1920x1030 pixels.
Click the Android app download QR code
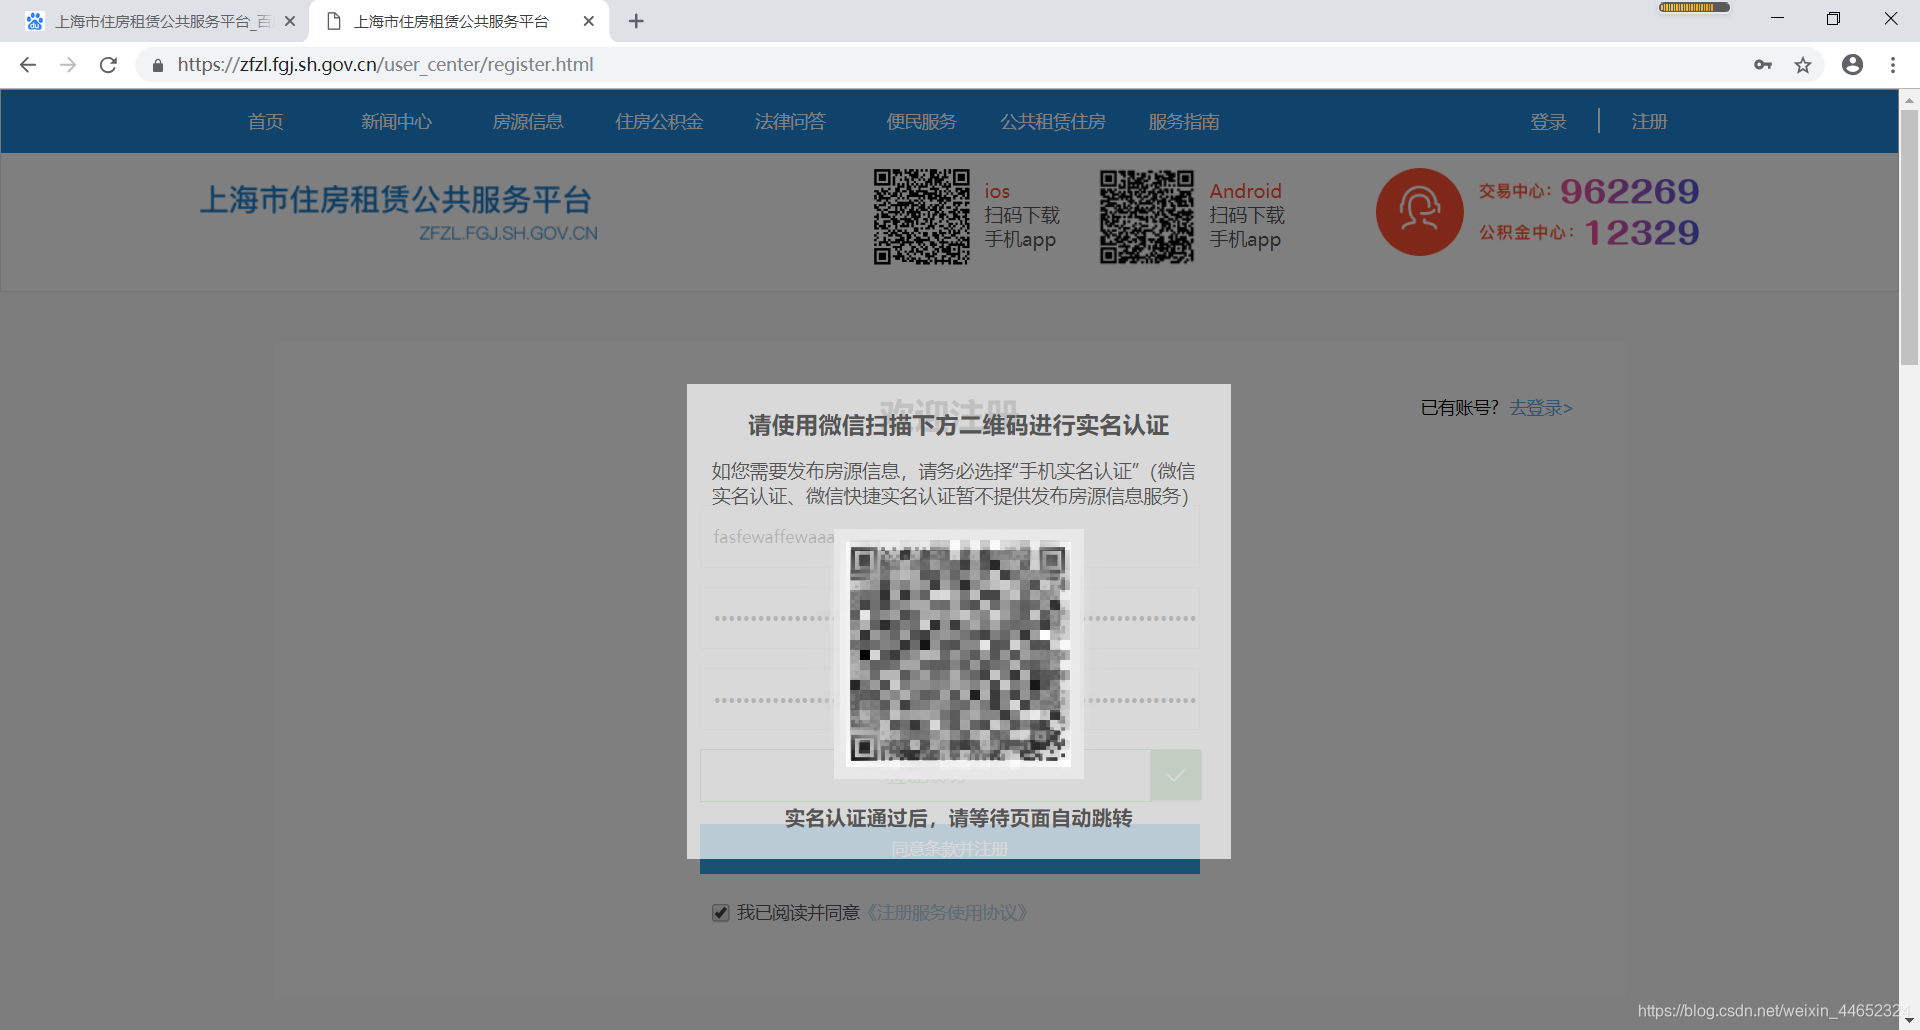coord(1147,217)
